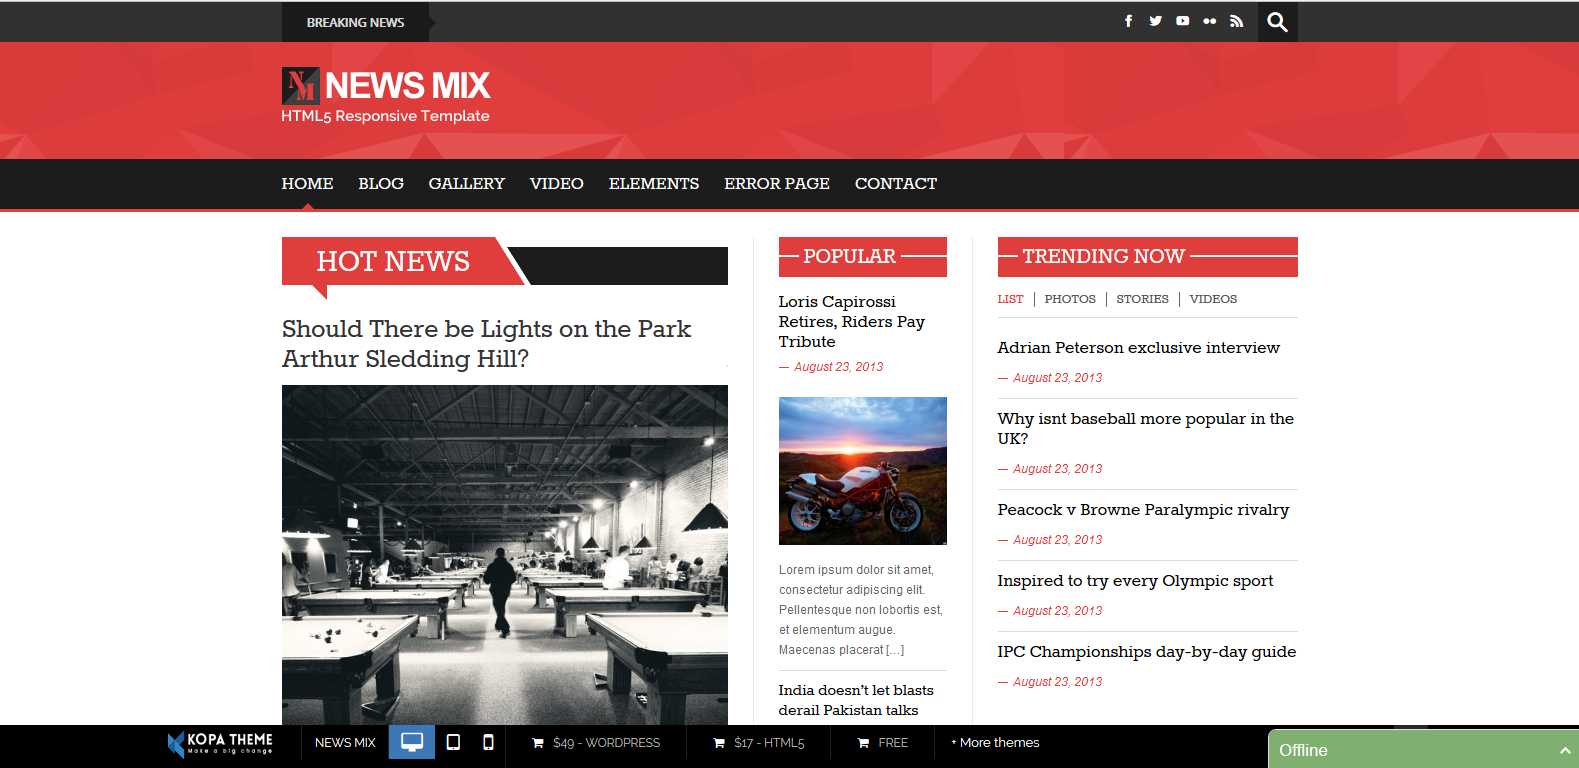Image resolution: width=1579 pixels, height=768 pixels.
Task: Open the Twitter social icon
Action: tap(1155, 21)
